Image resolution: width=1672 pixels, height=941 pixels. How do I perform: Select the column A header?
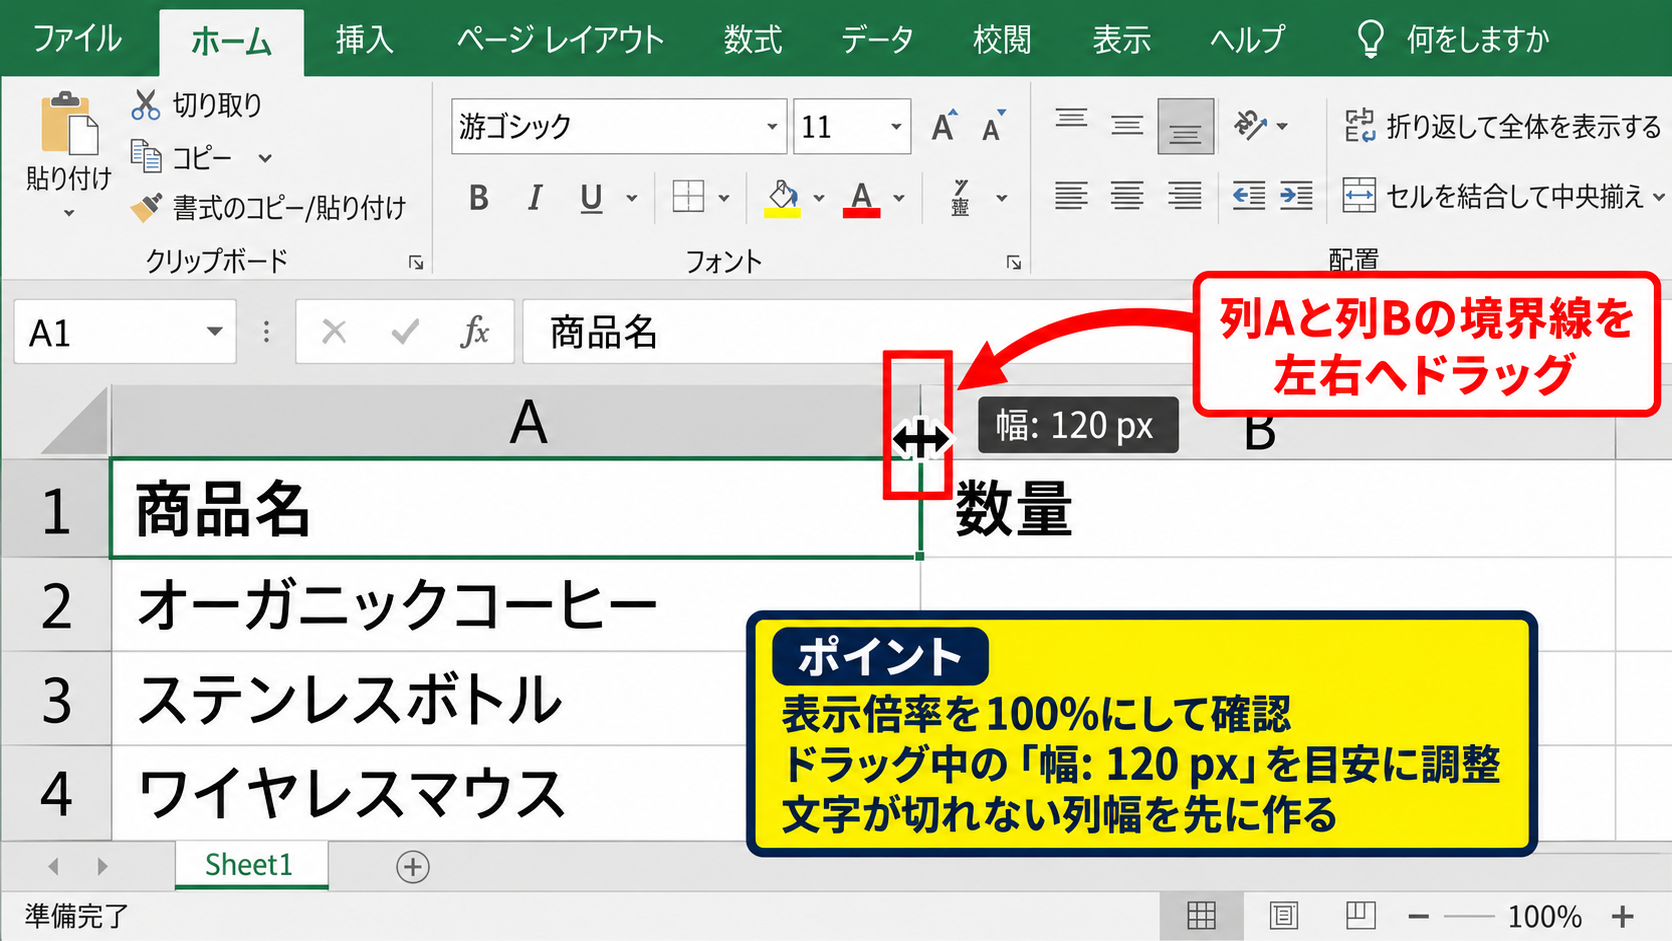coord(515,422)
